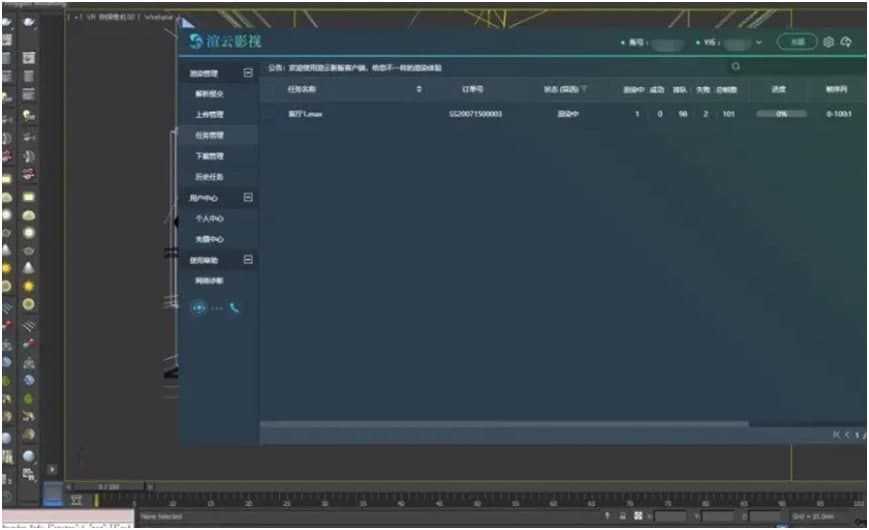The image size is (869, 530).
Task: Click the viewport label at 3ds Max top-left
Action: [x=120, y=17]
